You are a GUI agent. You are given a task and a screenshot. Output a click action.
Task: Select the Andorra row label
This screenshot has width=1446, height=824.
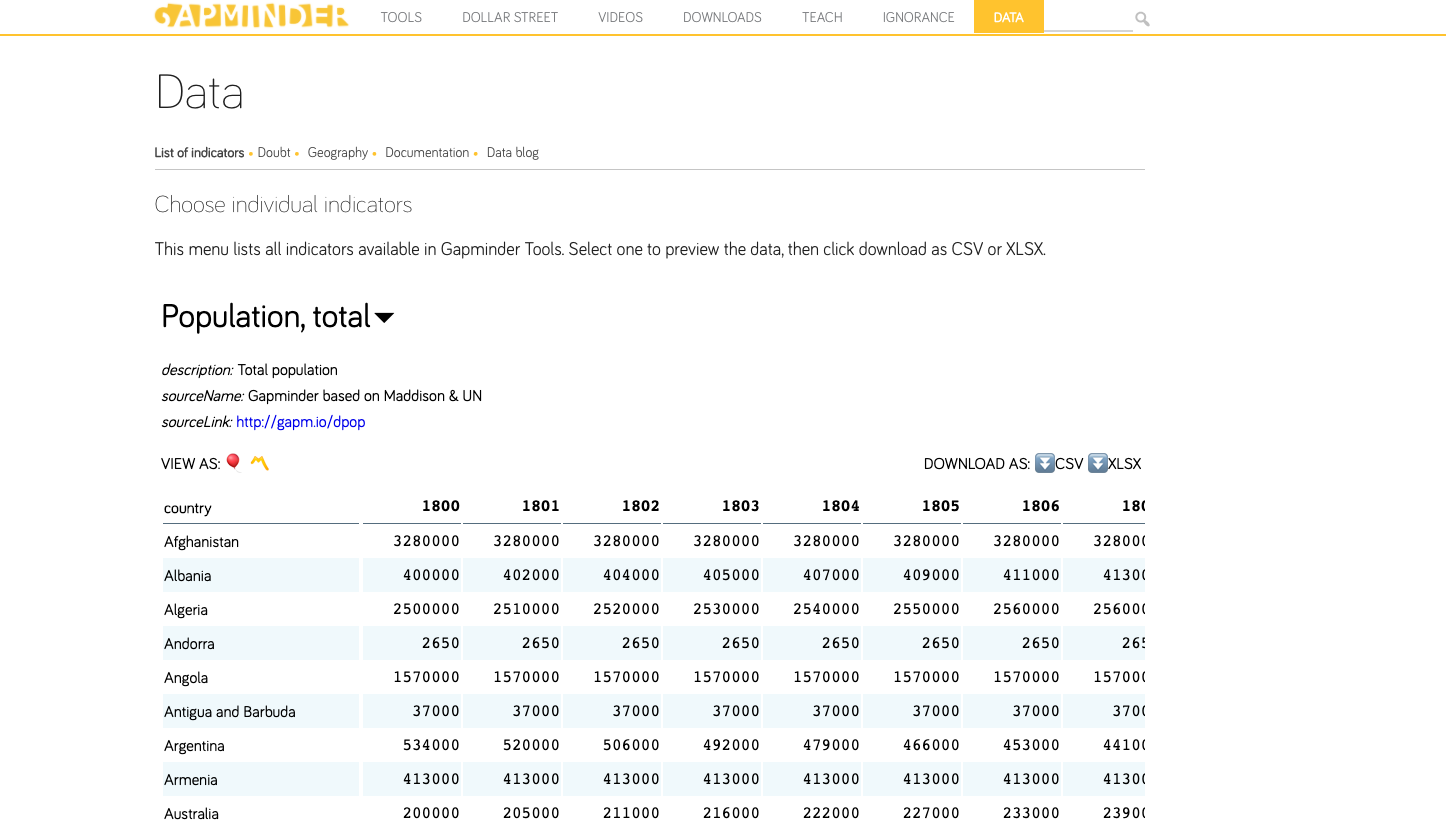point(189,644)
